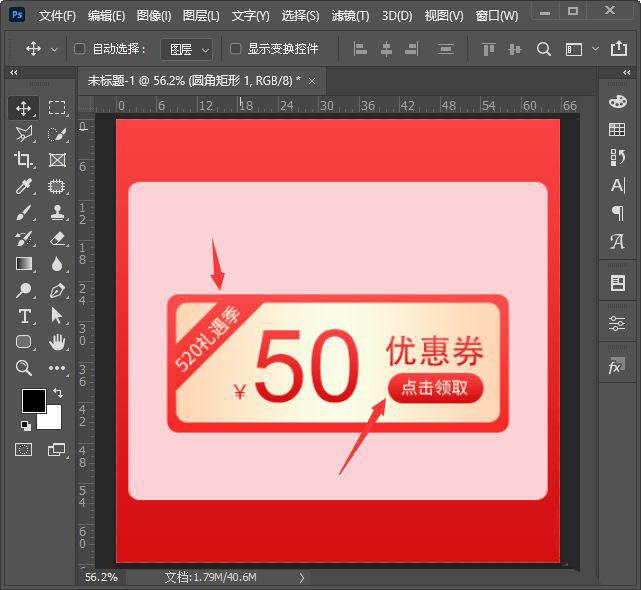
Task: Pick the Eraser tool
Action: [x=57, y=238]
